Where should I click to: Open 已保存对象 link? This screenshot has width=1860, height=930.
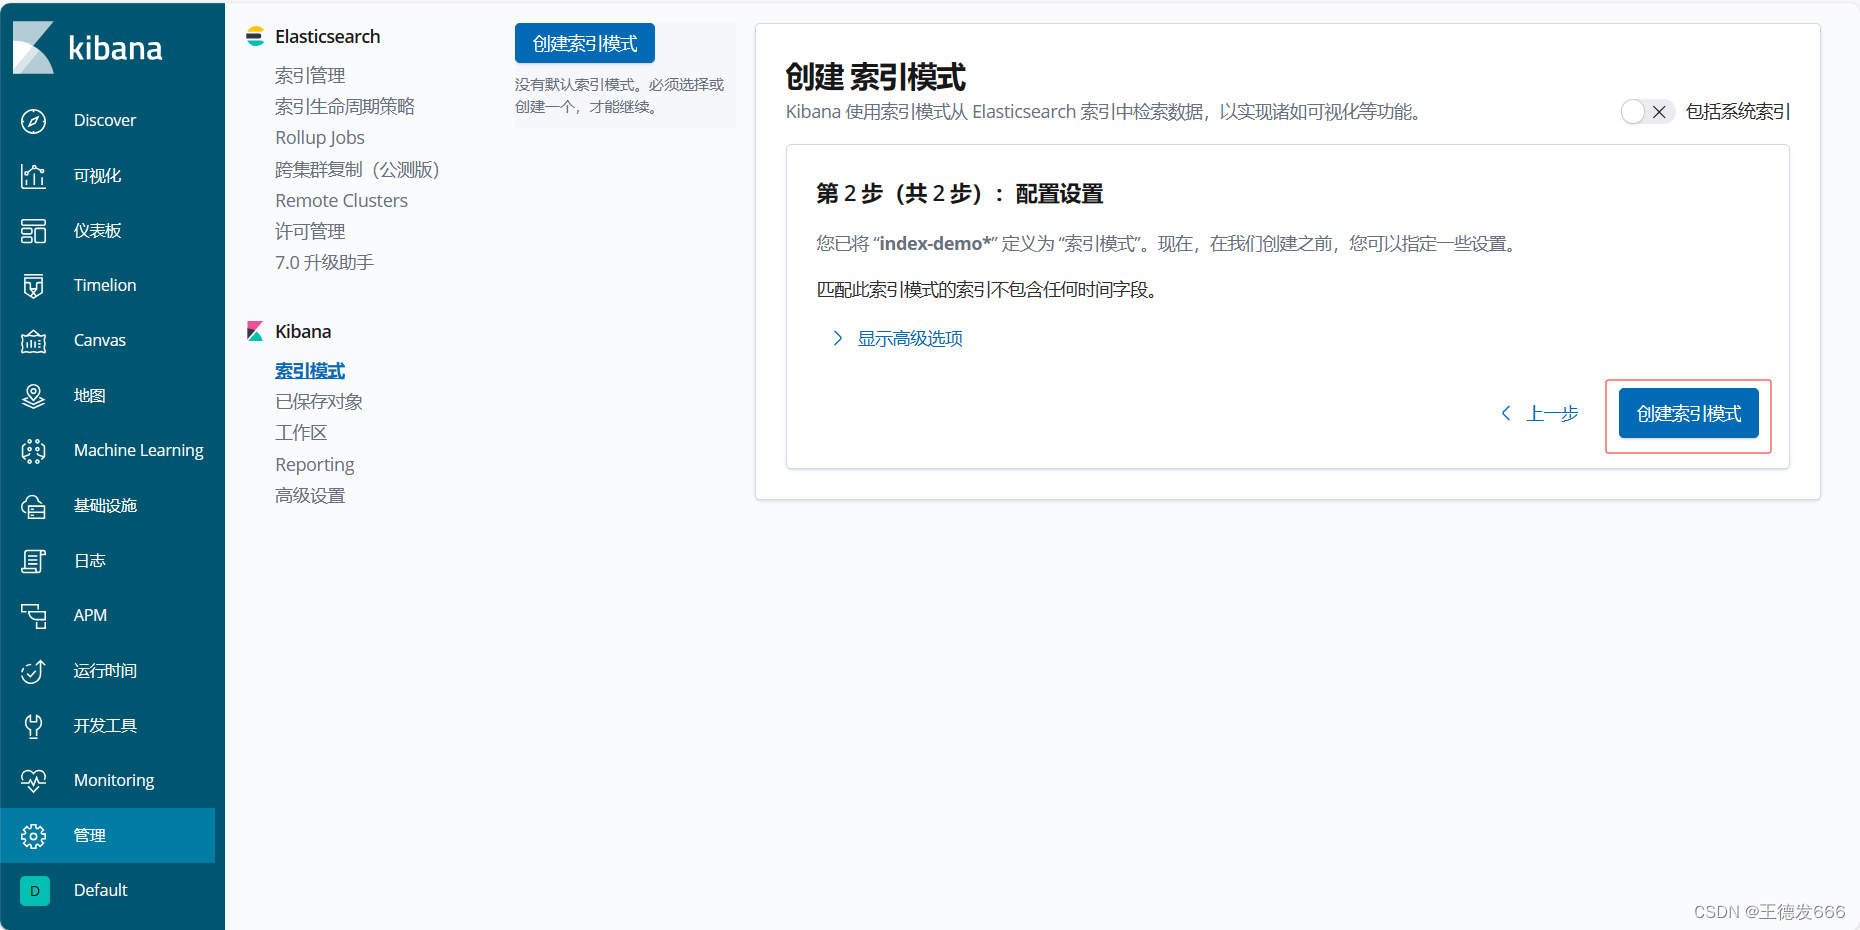319,401
